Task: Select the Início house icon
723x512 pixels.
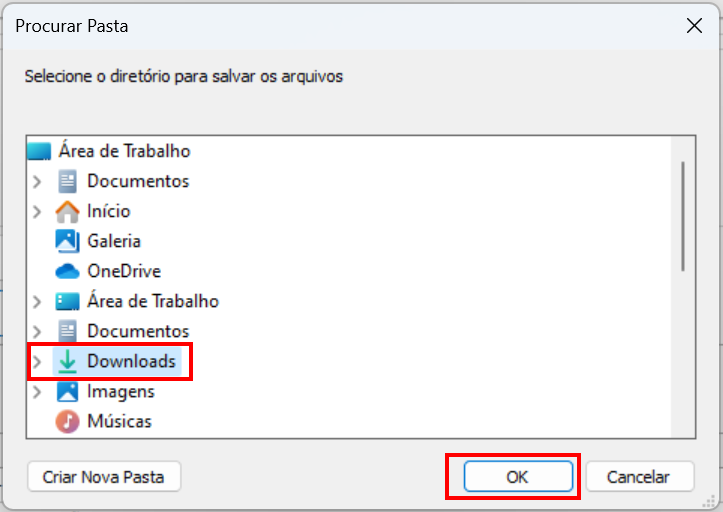Action: [67, 211]
